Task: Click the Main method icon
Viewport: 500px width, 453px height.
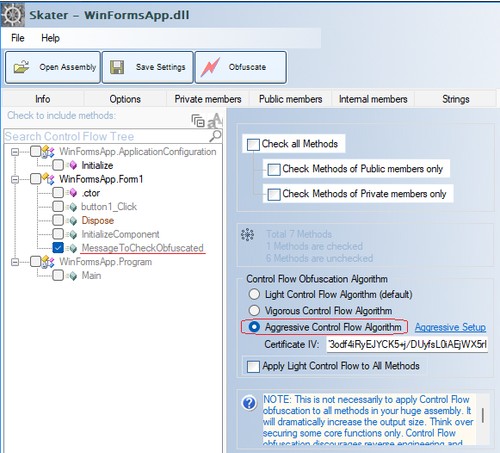Action: click(71, 276)
